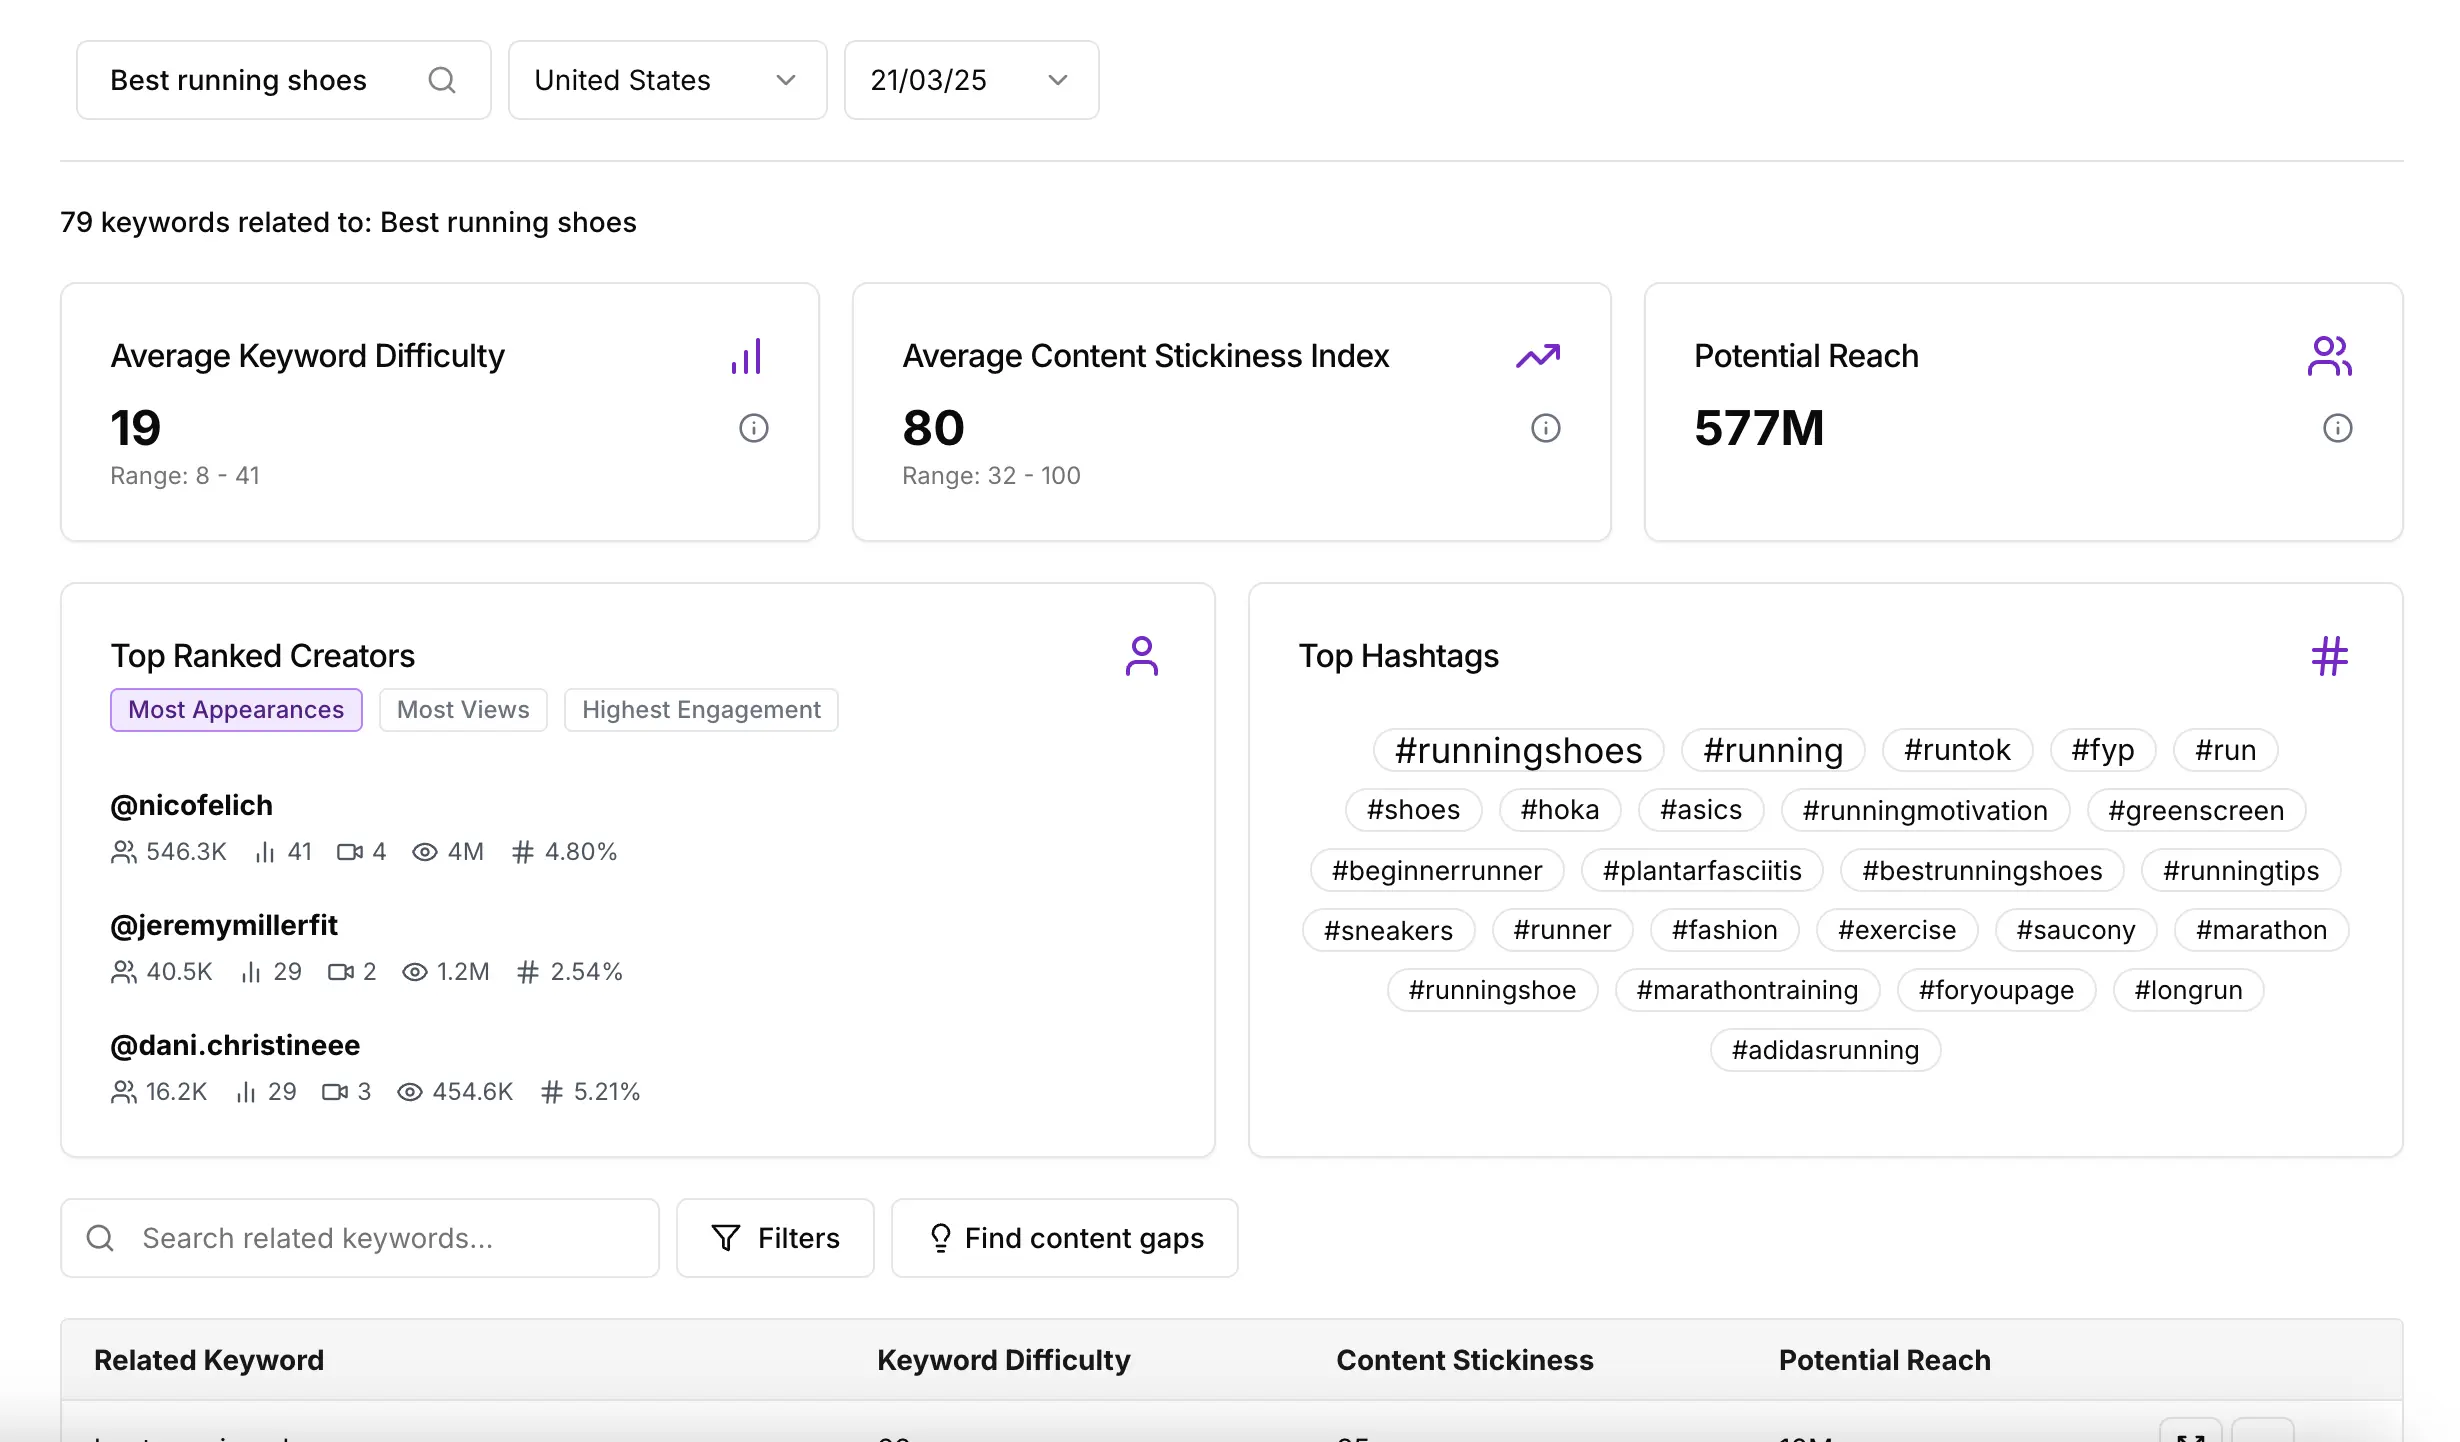Click the search magnifier in keyword search box
This screenshot has width=2460, height=1442.
(x=442, y=80)
